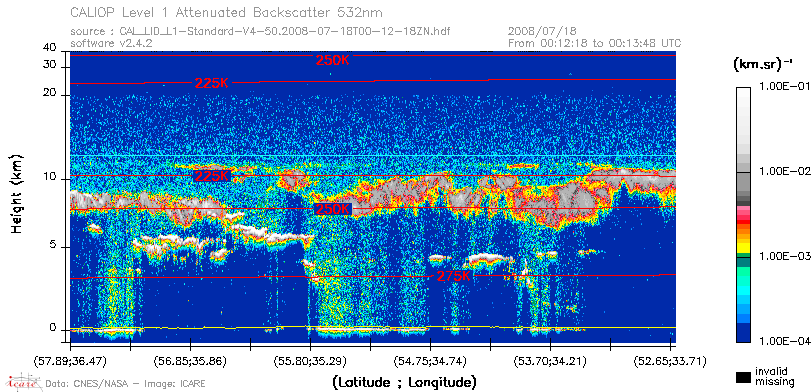Click the '225K' label near 10 km height
The height and width of the screenshot is (392, 811).
(x=212, y=176)
